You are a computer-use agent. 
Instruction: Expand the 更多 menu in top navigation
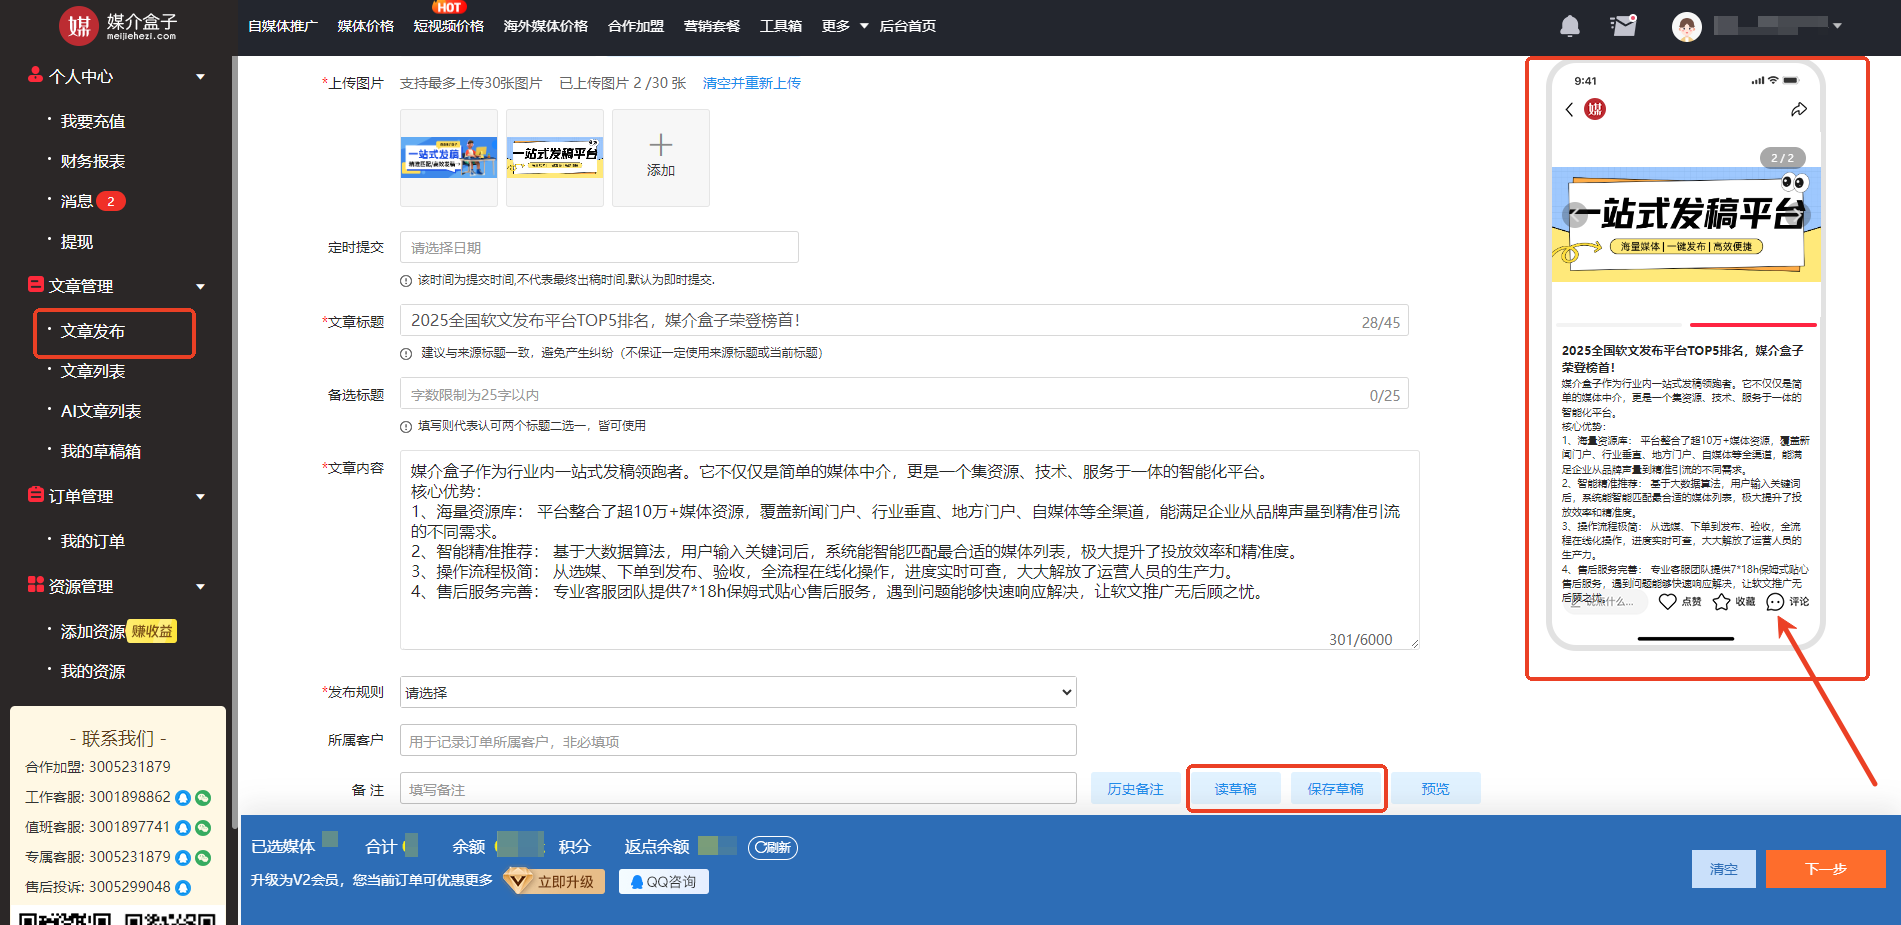[845, 26]
